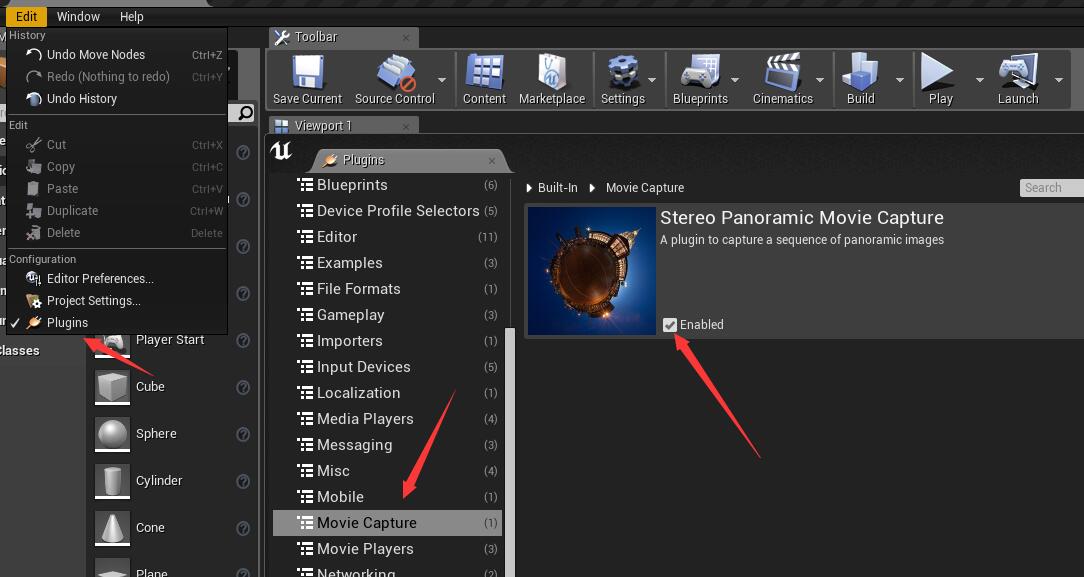Select the File Formats category
The image size is (1084, 577).
(x=387, y=289)
